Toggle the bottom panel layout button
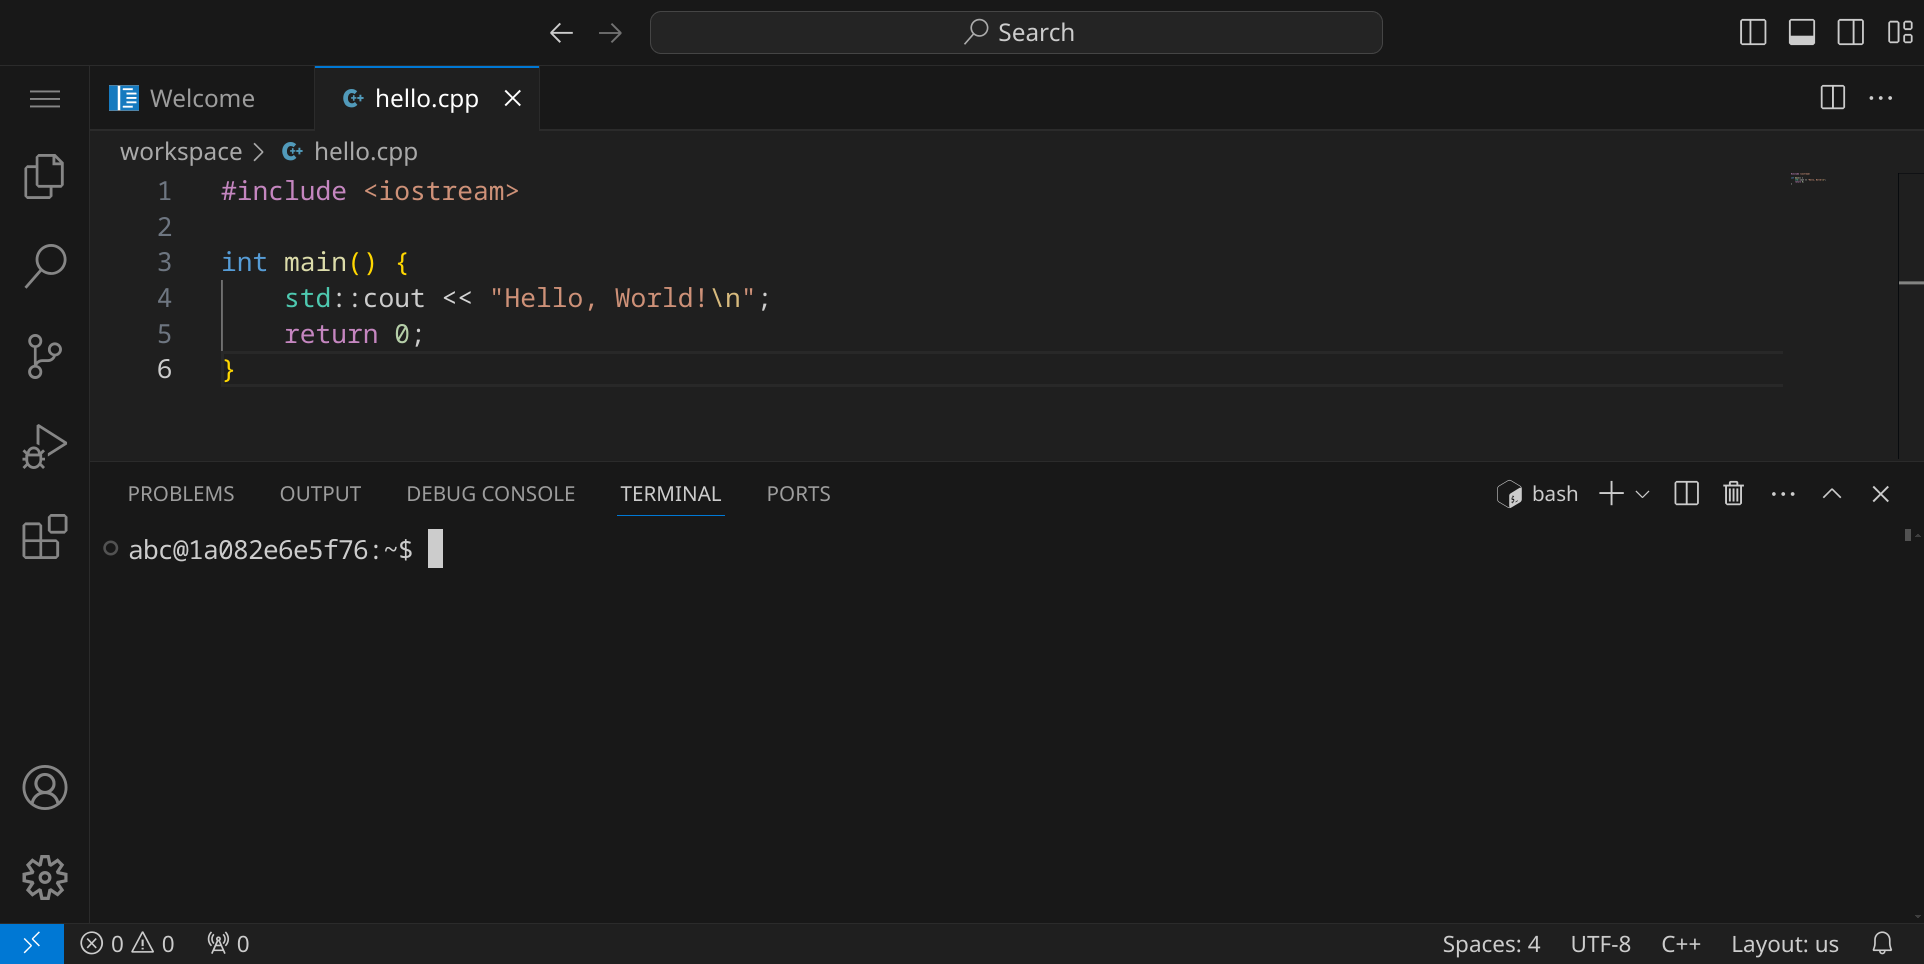 tap(1802, 33)
